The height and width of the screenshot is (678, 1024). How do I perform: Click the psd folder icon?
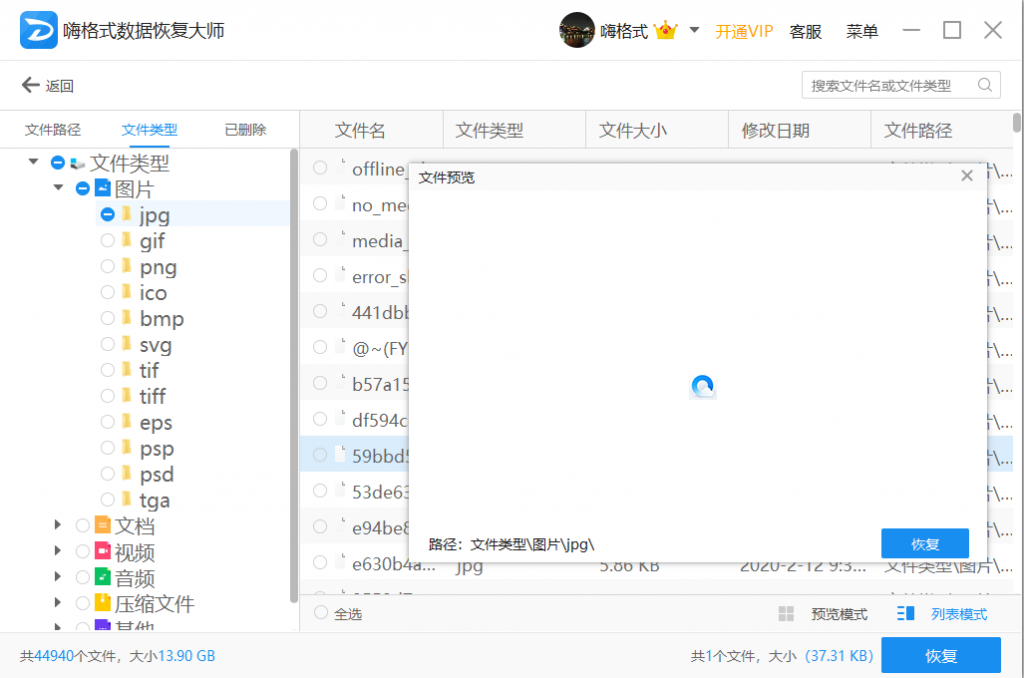click(x=127, y=474)
